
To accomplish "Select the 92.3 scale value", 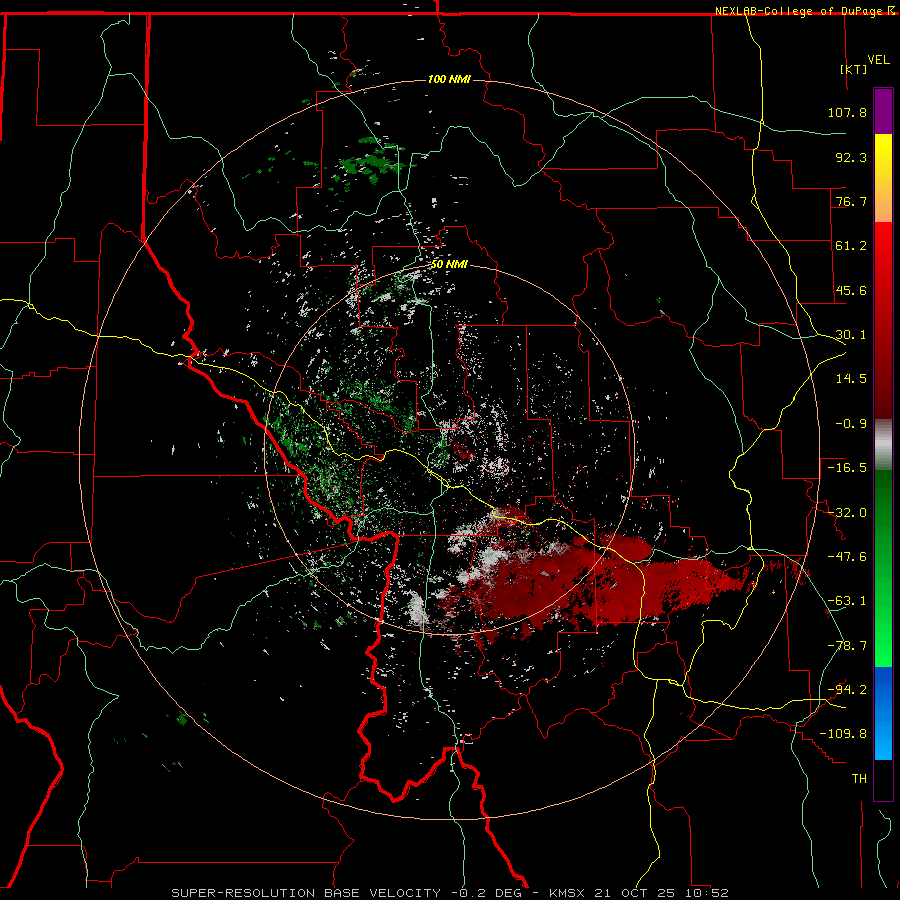I will 851,157.
